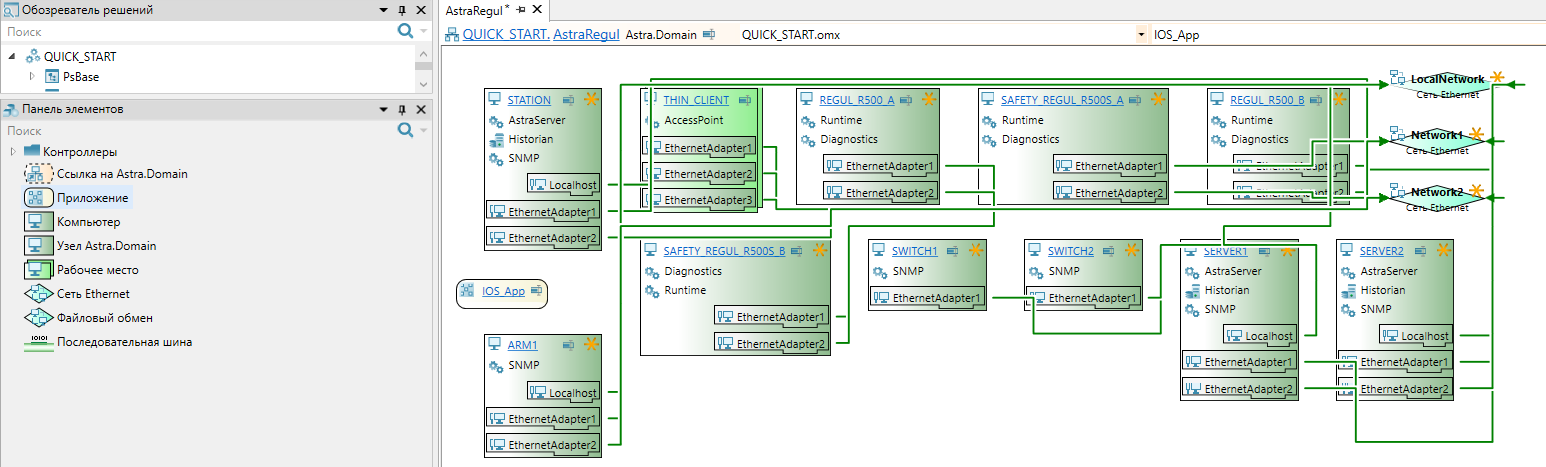Open the SERVER2 node link

(1382, 251)
